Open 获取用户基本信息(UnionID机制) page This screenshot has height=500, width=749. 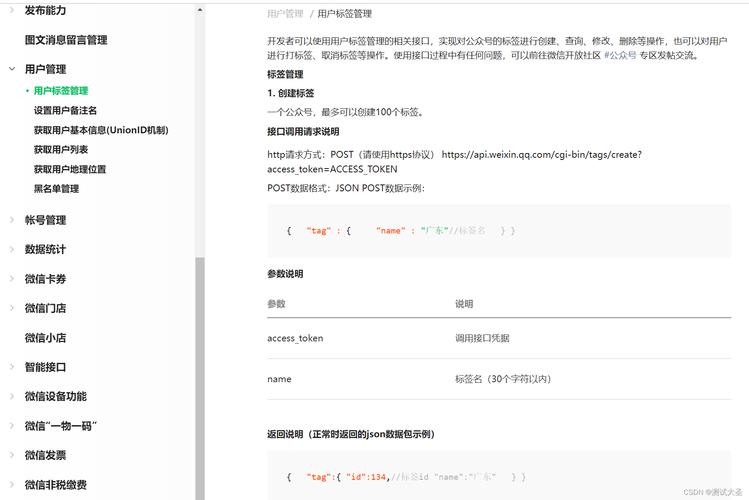point(101,130)
